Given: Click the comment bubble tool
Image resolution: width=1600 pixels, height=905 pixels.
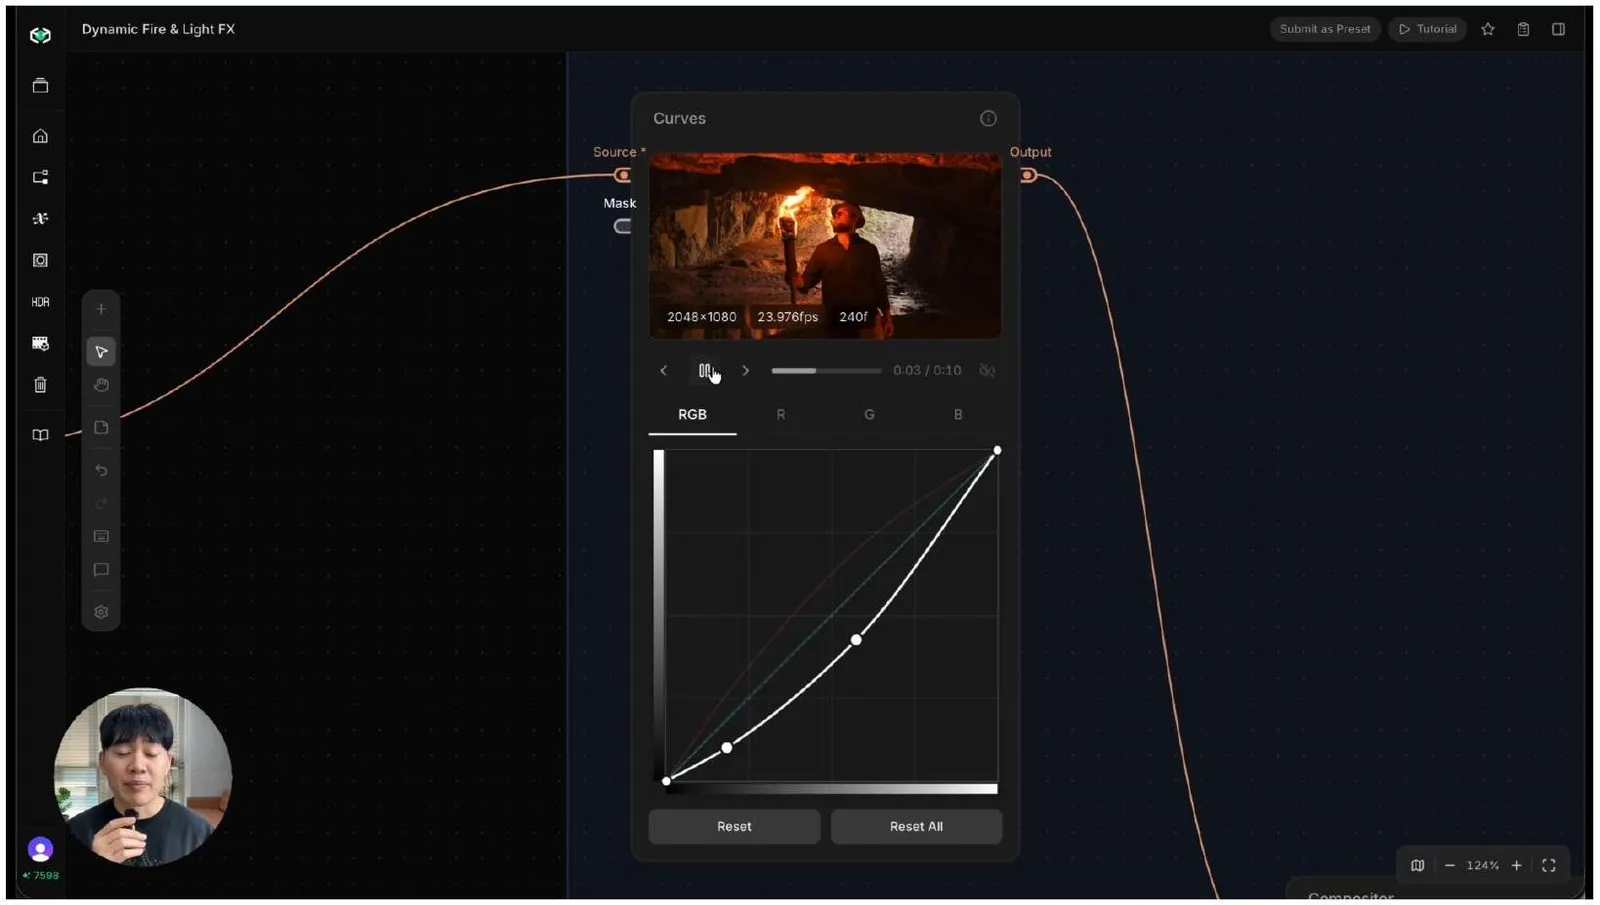Looking at the screenshot, I should click(x=101, y=570).
